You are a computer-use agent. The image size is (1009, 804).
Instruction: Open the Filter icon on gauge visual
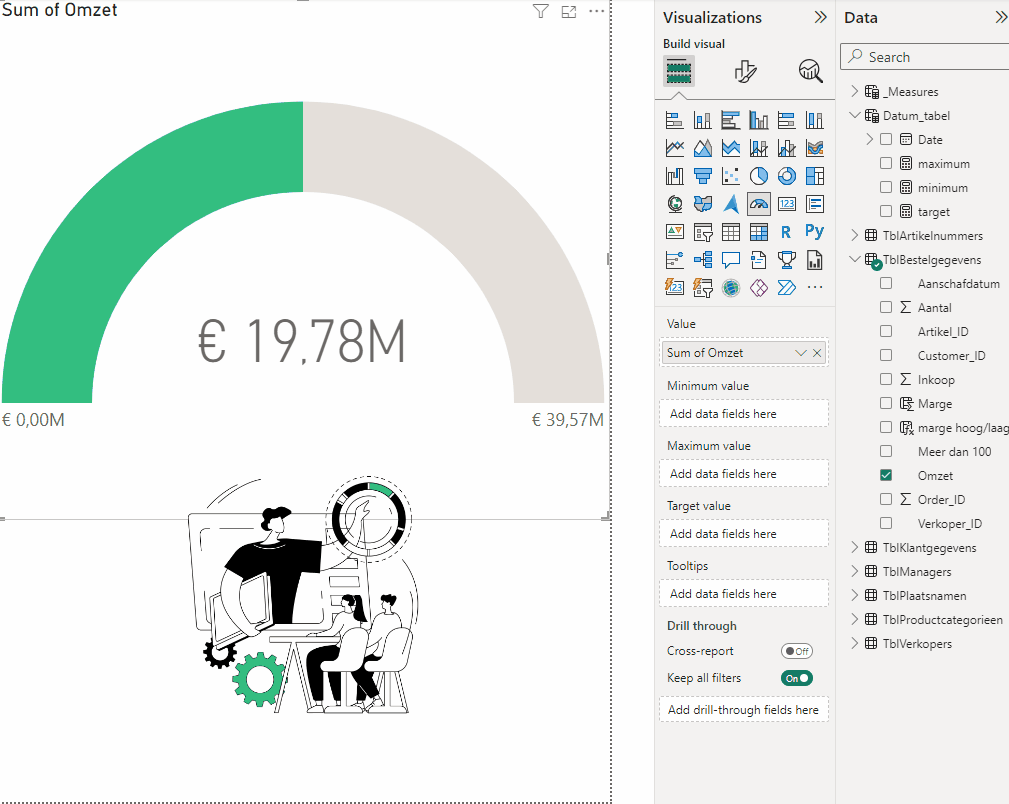[541, 12]
